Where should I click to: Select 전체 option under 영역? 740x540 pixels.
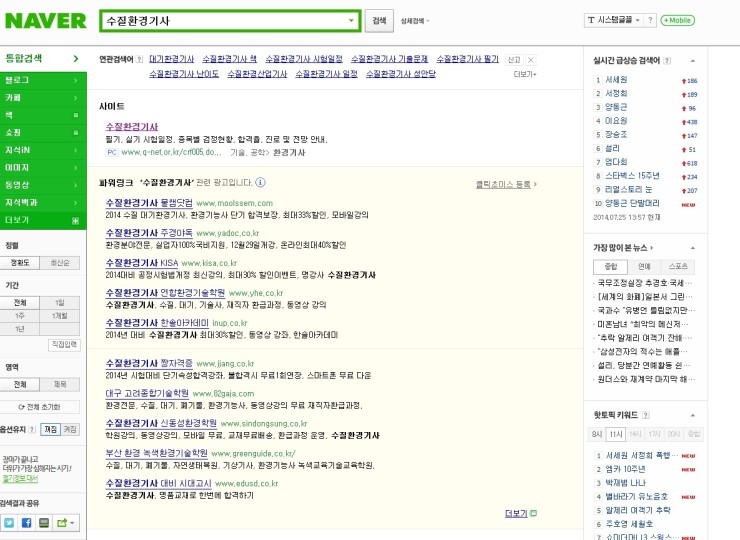(20, 385)
